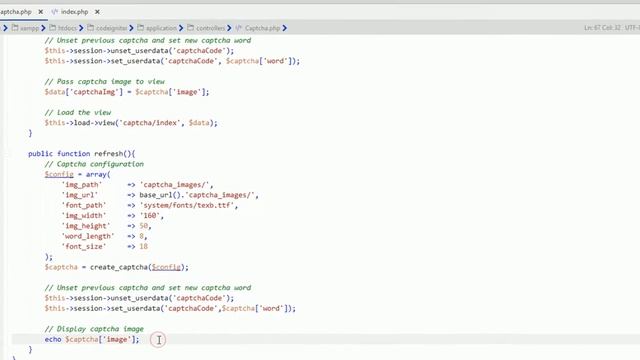
Task: Click the load->view('captcha/index') line
Action: (x=131, y=123)
